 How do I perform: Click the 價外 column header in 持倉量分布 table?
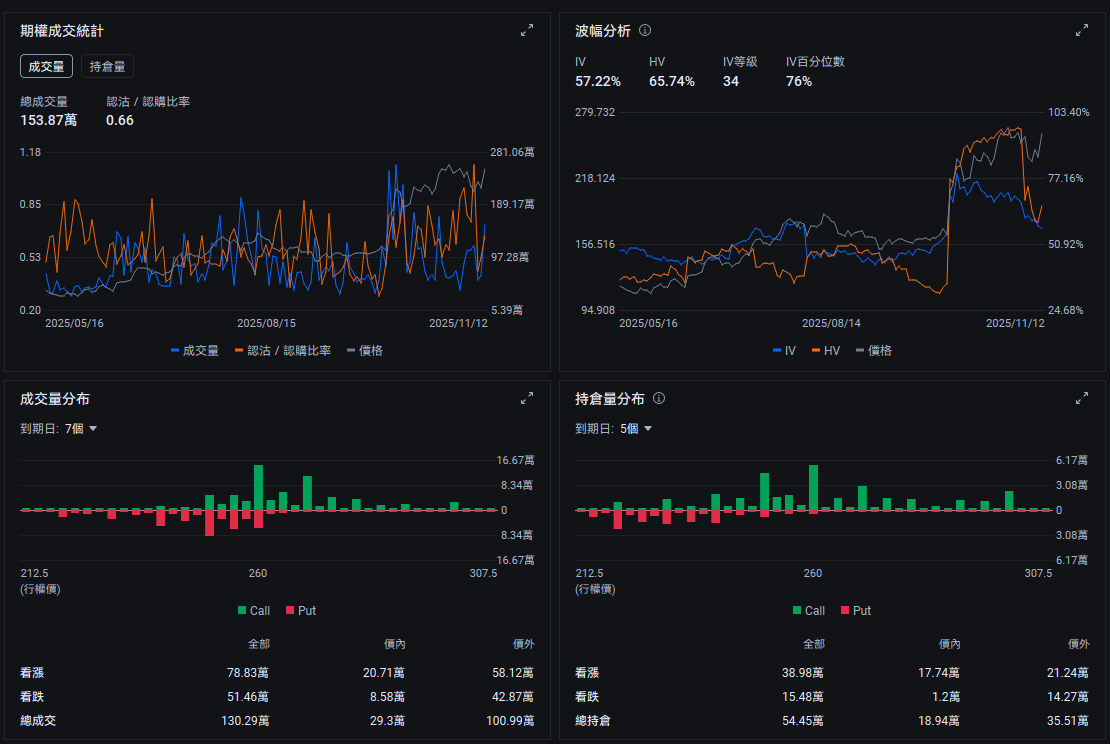point(1078,643)
